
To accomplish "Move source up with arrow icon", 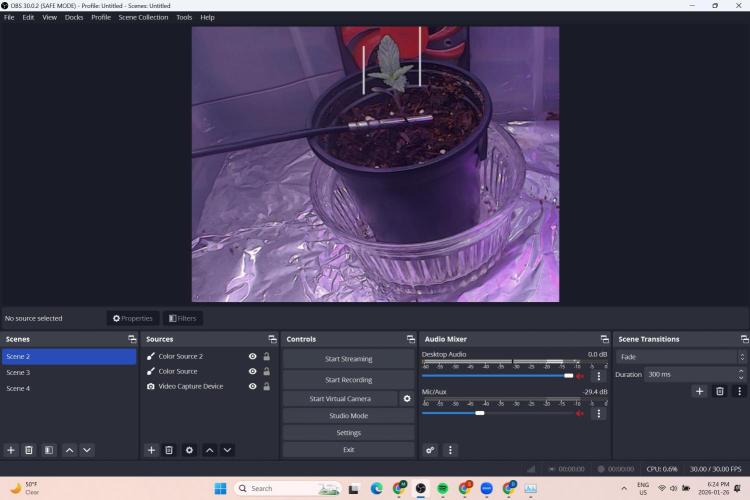I will click(x=210, y=450).
